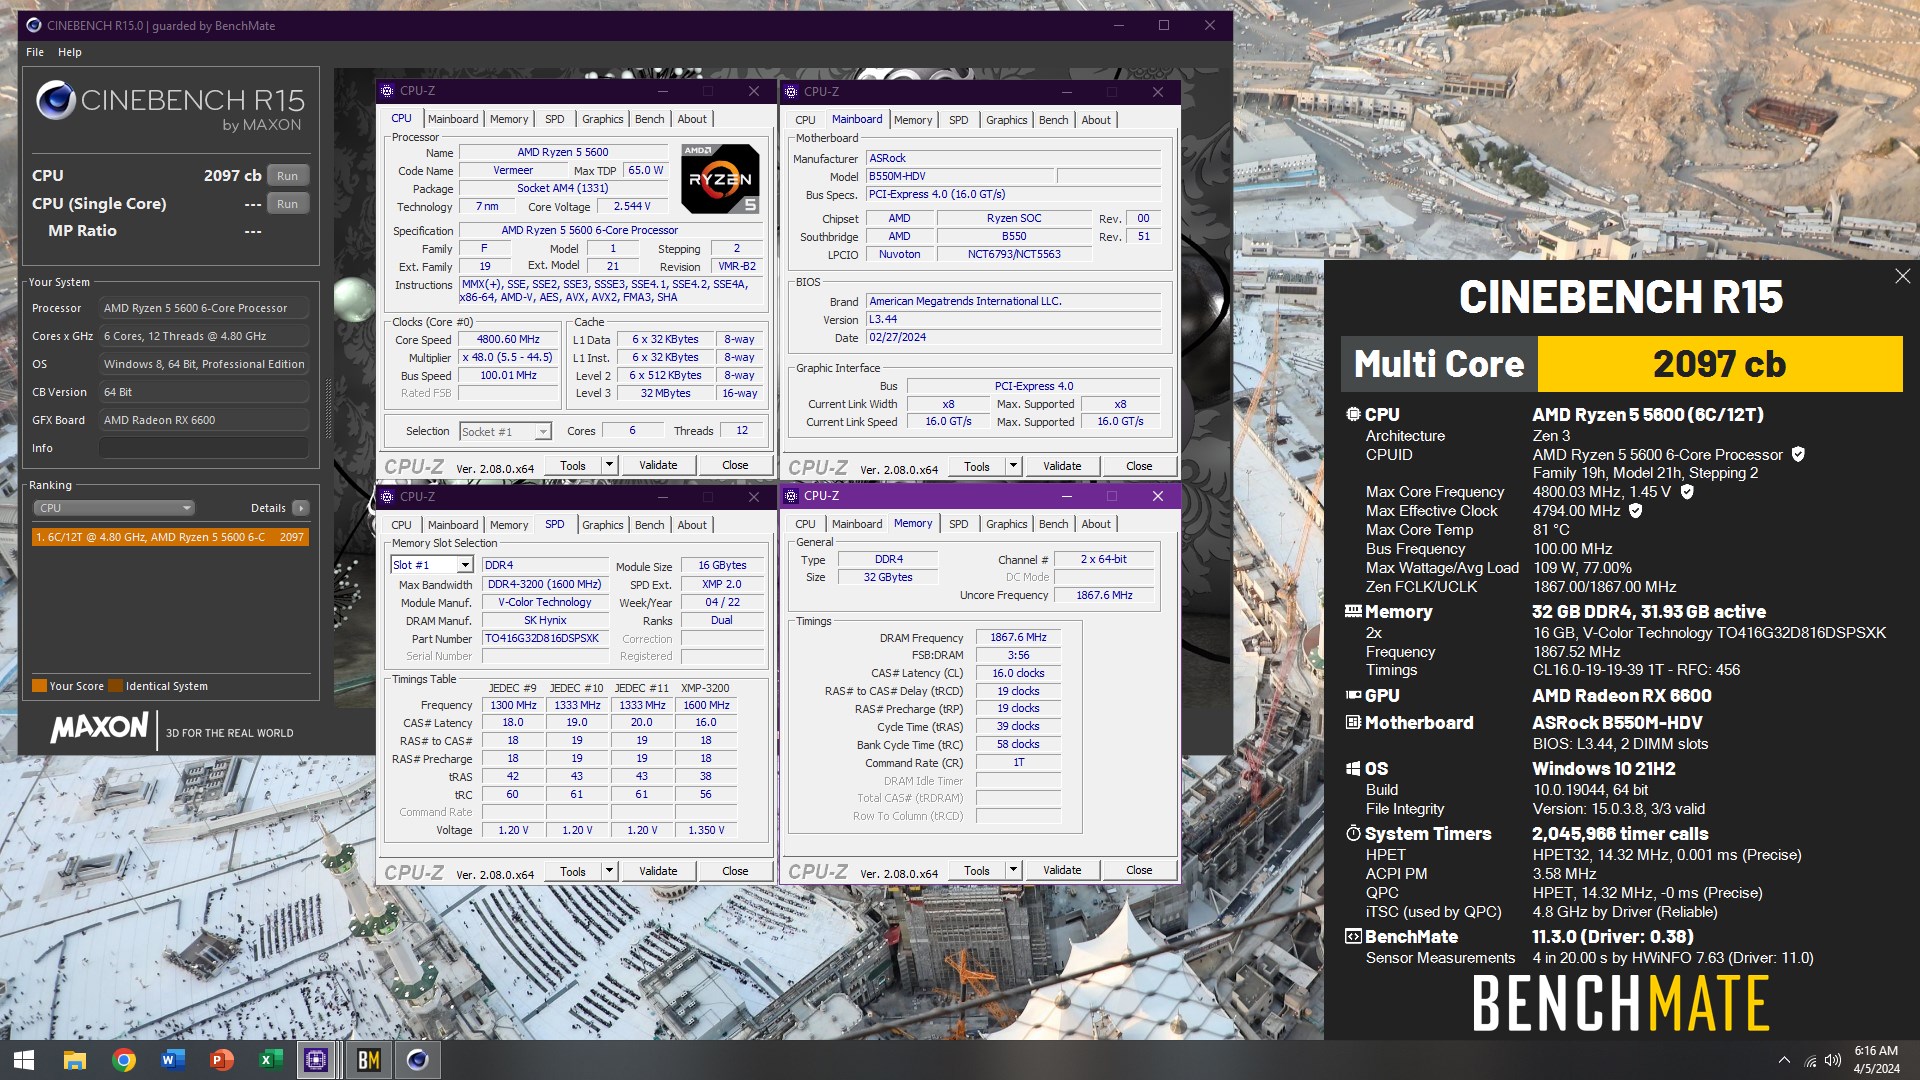Switch to Cinebench in the taskbar

pyautogui.click(x=417, y=1060)
